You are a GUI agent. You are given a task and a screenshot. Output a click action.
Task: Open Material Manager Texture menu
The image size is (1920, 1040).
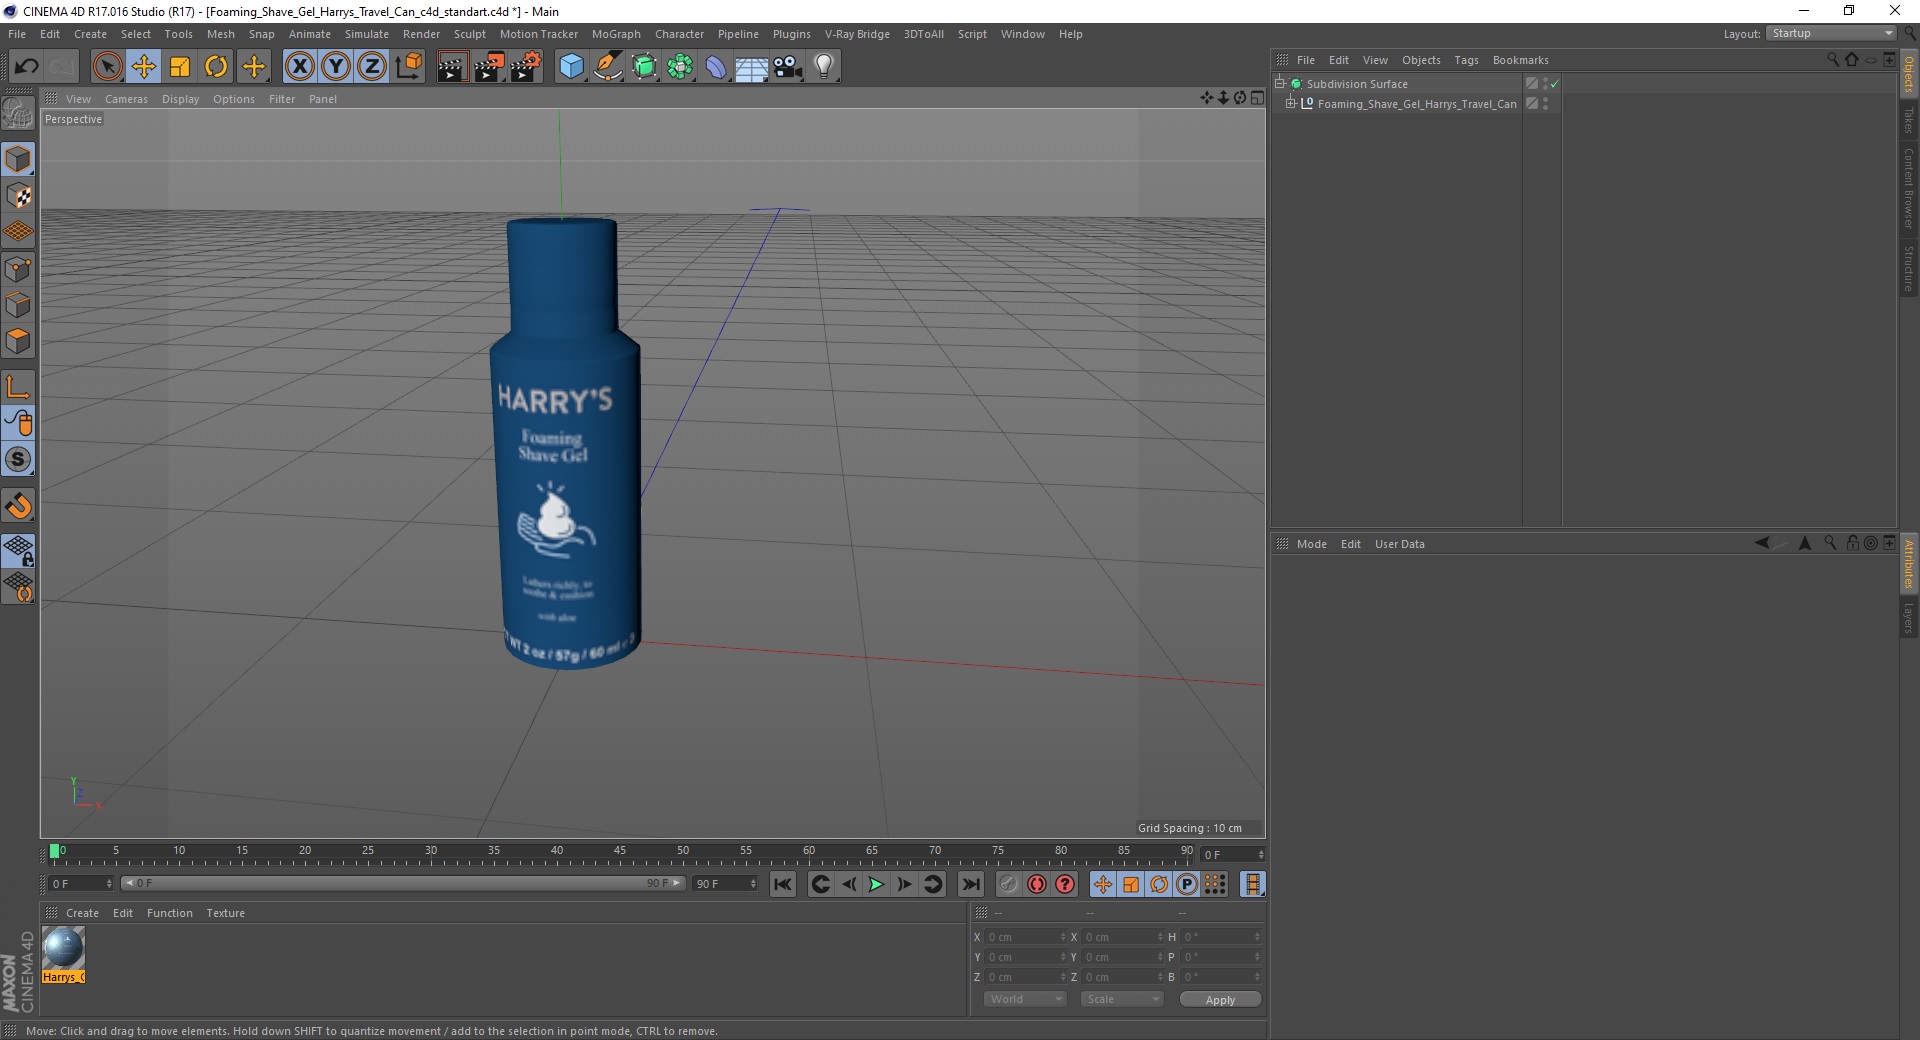pyautogui.click(x=225, y=913)
